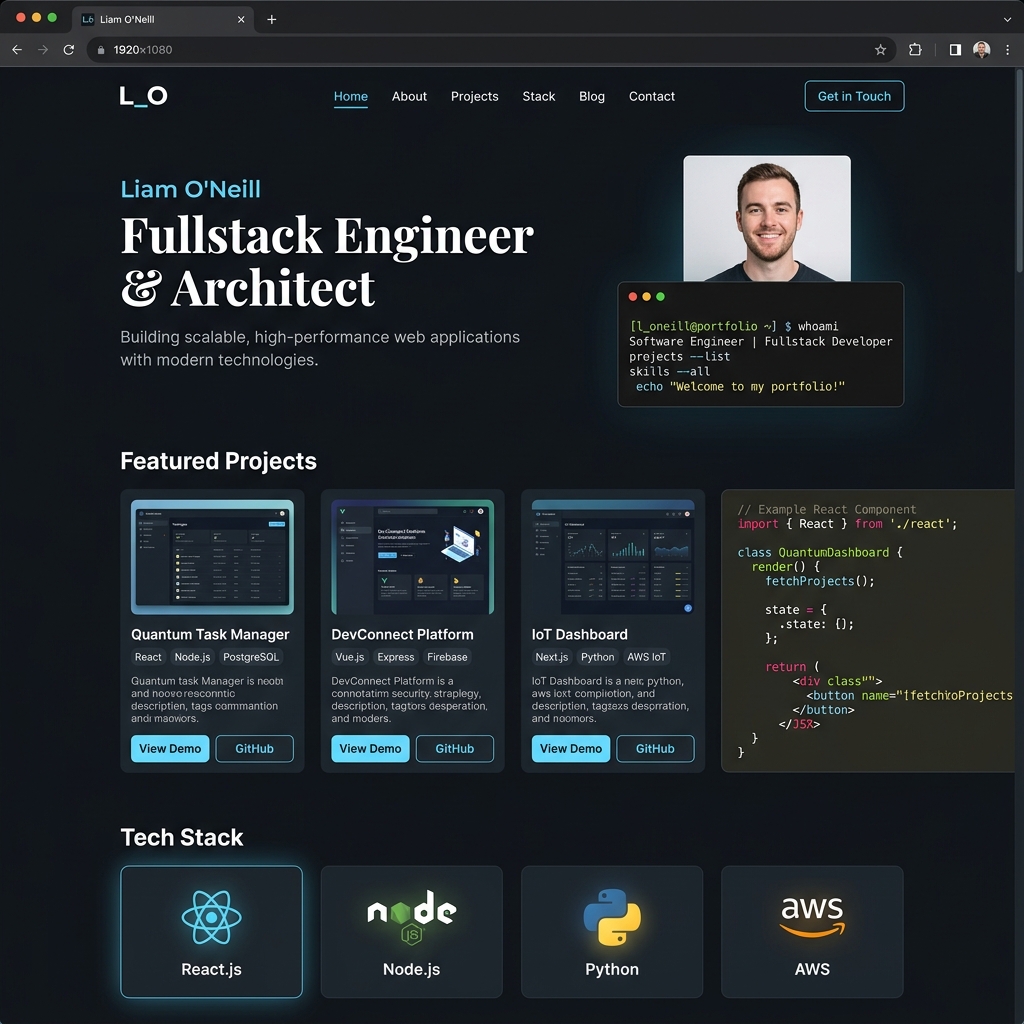Select the Python logo icon
The image size is (1024, 1024).
pos(612,917)
